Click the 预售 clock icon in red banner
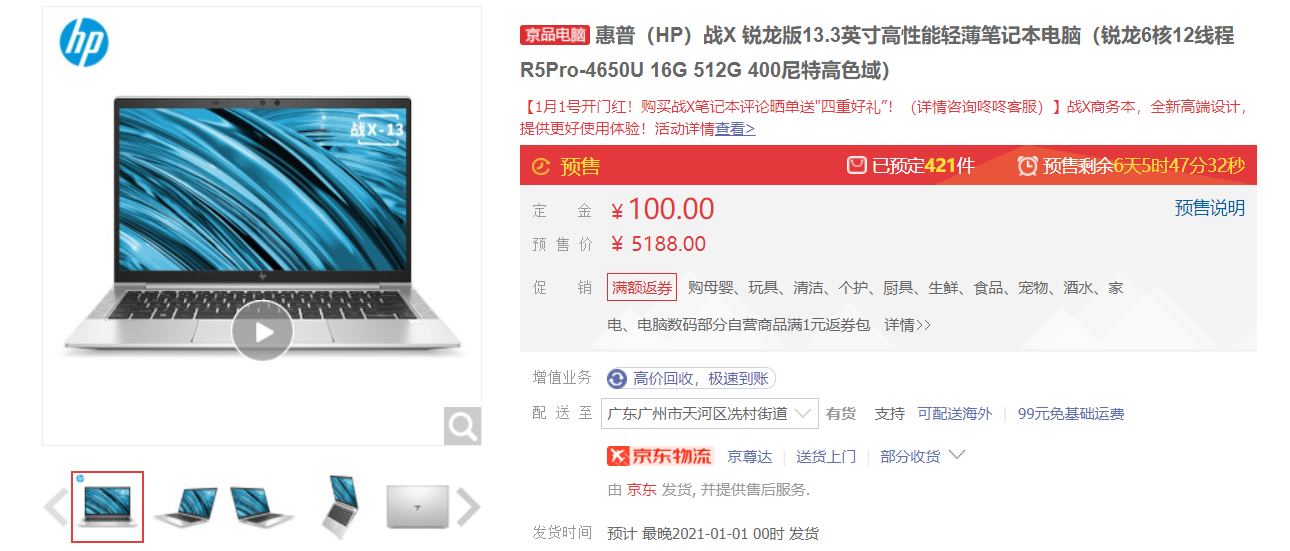The image size is (1290, 551). click(x=541, y=166)
